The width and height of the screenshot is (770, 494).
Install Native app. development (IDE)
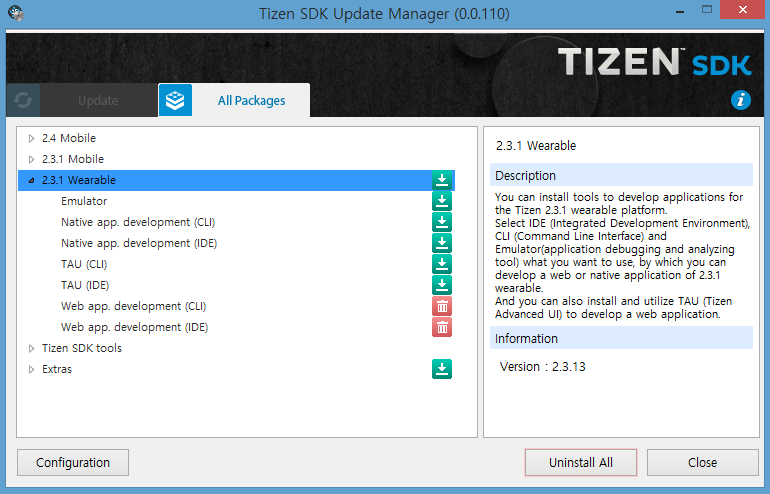click(441, 243)
